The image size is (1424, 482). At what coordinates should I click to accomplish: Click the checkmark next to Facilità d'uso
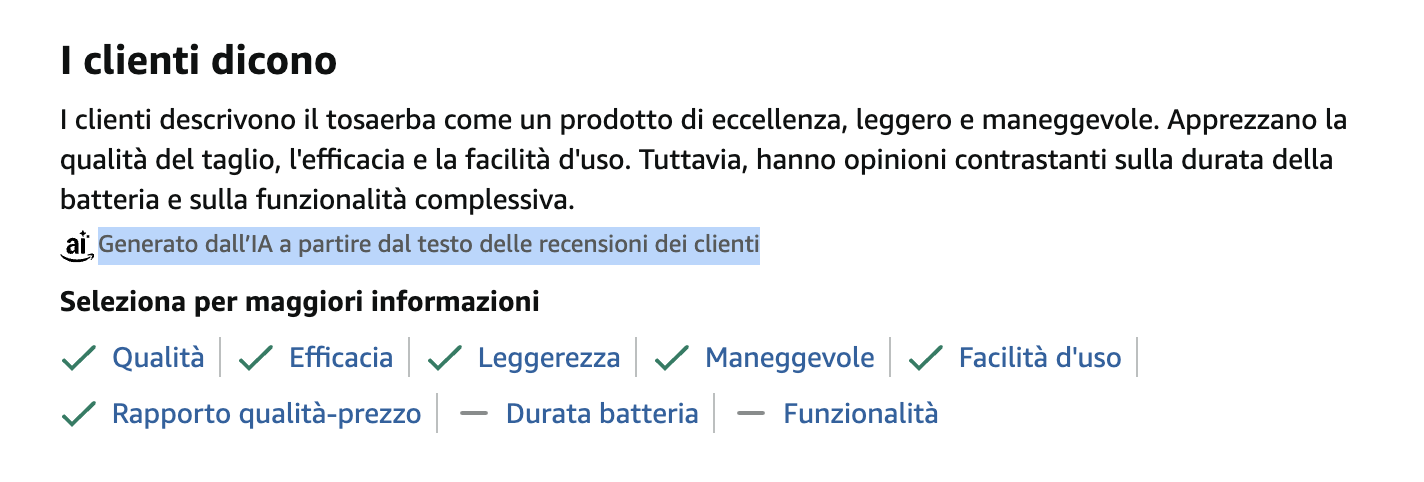coord(925,358)
